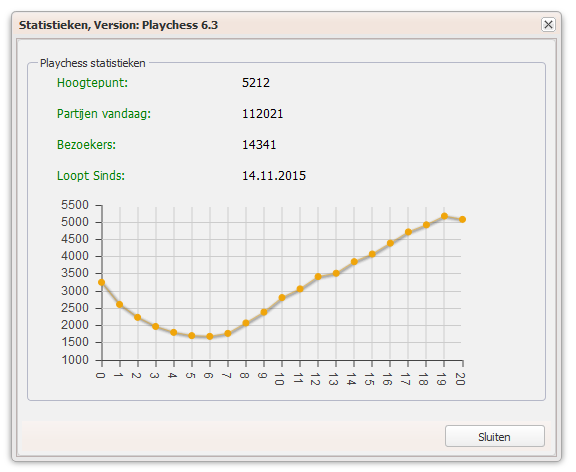Click the y-axis label 1000
Image resolution: width=576 pixels, height=472 pixels.
pos(75,360)
